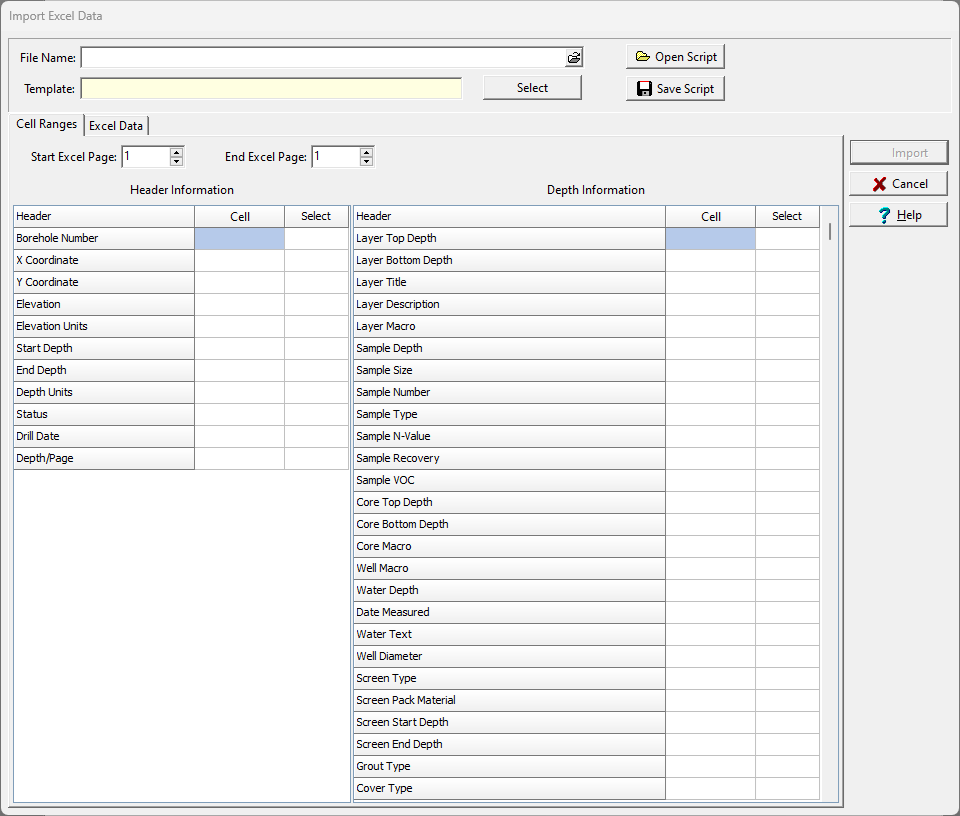
Task: Increment End Excel Page using up arrow
Action: [365, 152]
